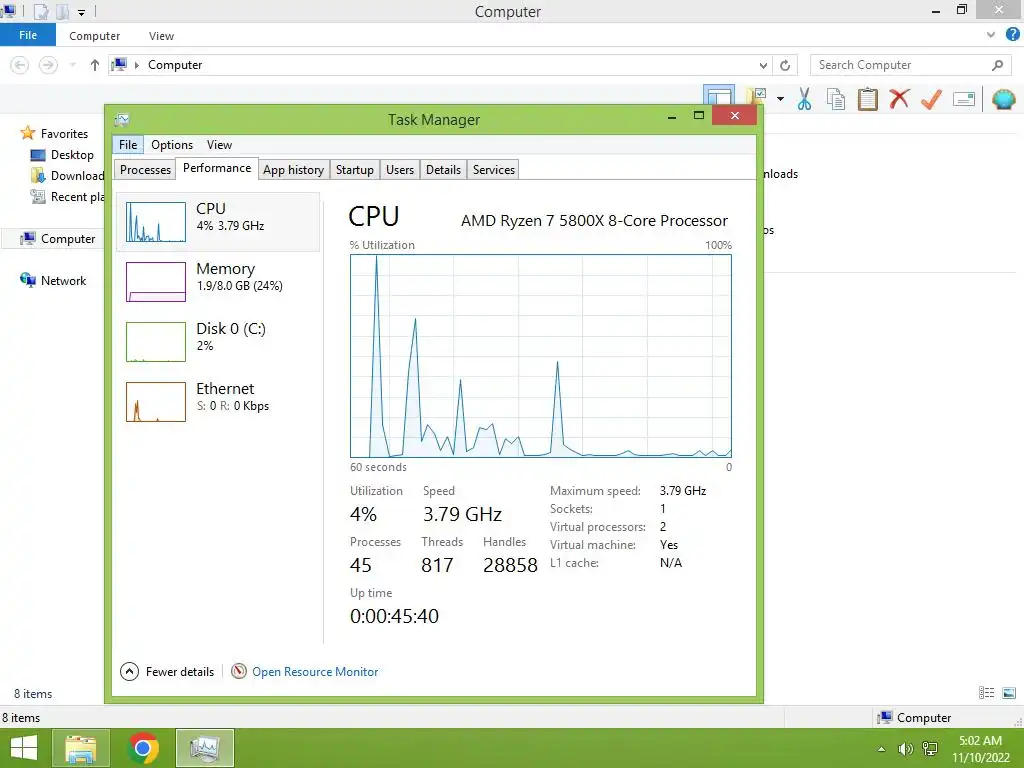Open the recent locations dropdown arrow
Viewport: 1024px width, 768px height.
pyautogui.click(x=72, y=65)
